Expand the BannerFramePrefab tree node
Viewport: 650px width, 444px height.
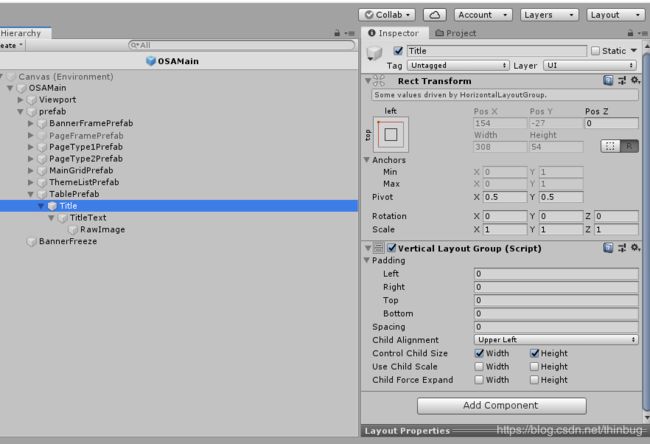click(31, 123)
